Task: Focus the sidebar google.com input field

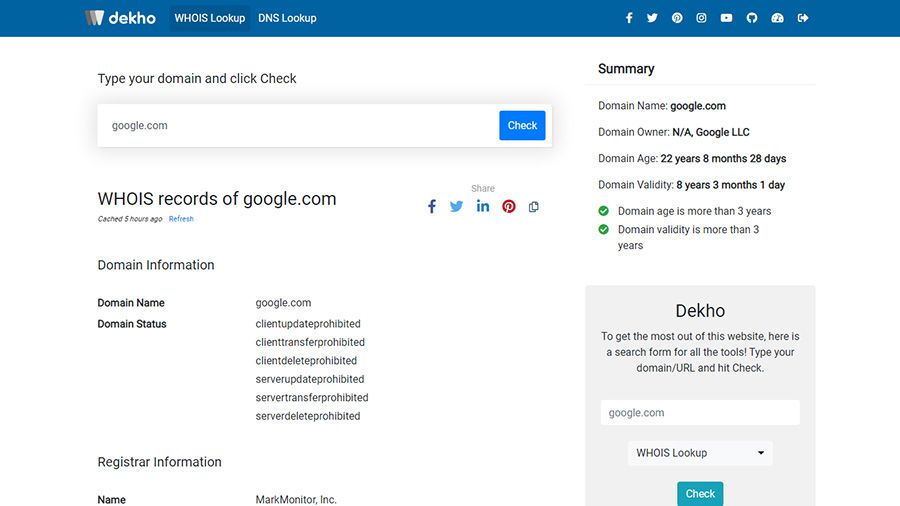Action: click(700, 413)
